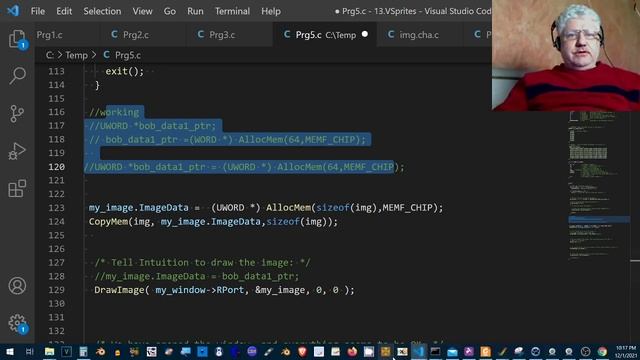
Task: Click the AllocMem(64,MEMF_CHIP) comment on line 118
Action: point(302,140)
